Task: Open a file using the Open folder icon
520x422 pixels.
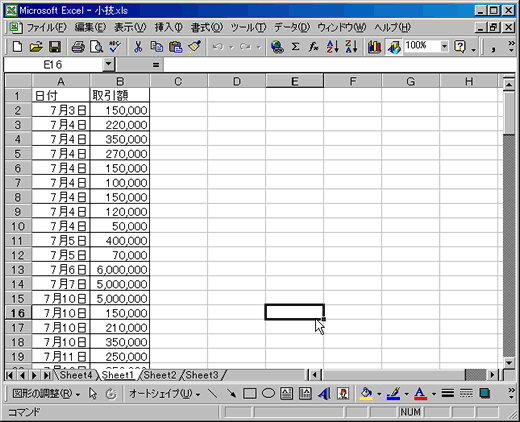Action: 36,47
